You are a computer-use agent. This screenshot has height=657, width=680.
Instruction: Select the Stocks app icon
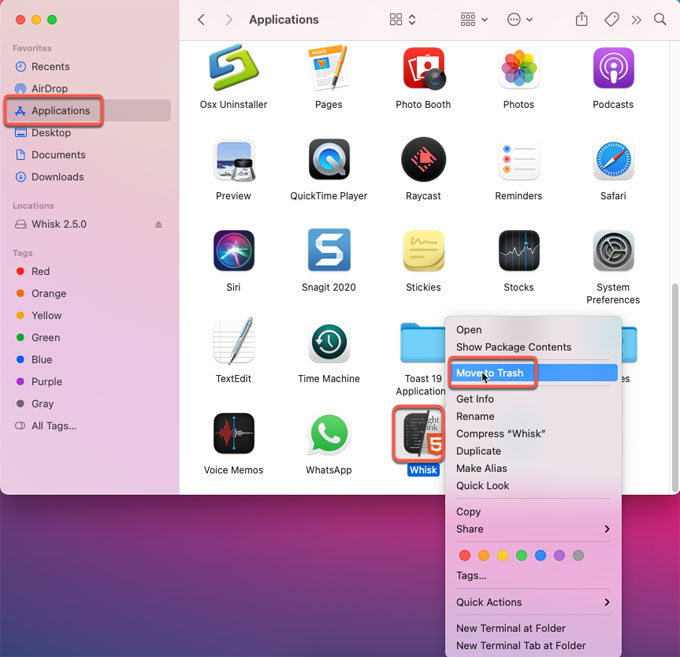(x=519, y=251)
